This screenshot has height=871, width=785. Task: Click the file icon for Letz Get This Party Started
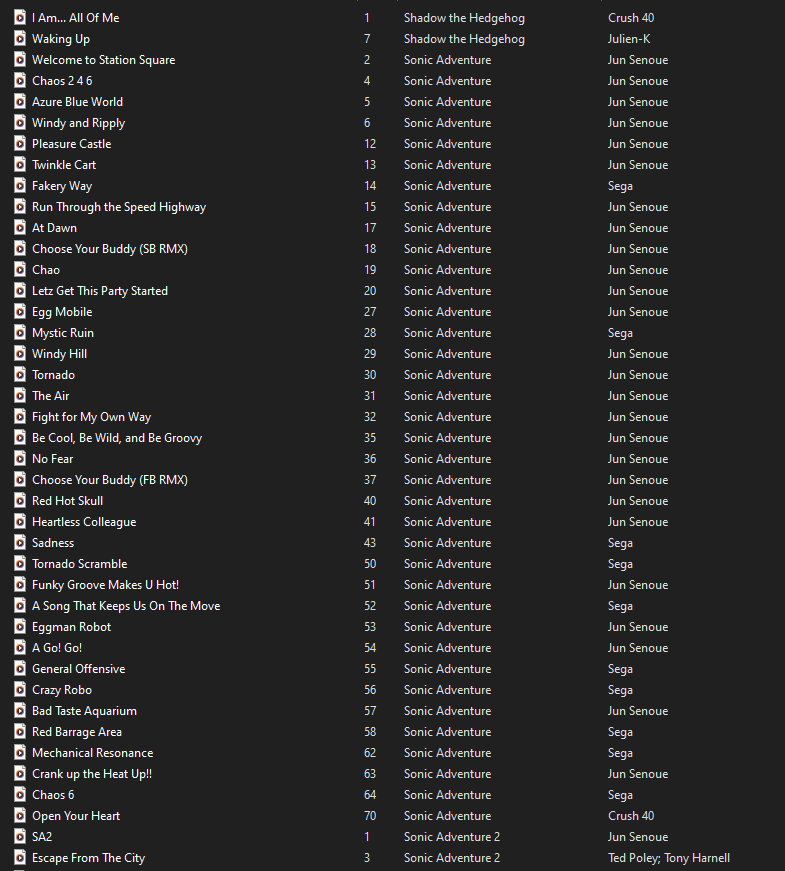(x=19, y=291)
